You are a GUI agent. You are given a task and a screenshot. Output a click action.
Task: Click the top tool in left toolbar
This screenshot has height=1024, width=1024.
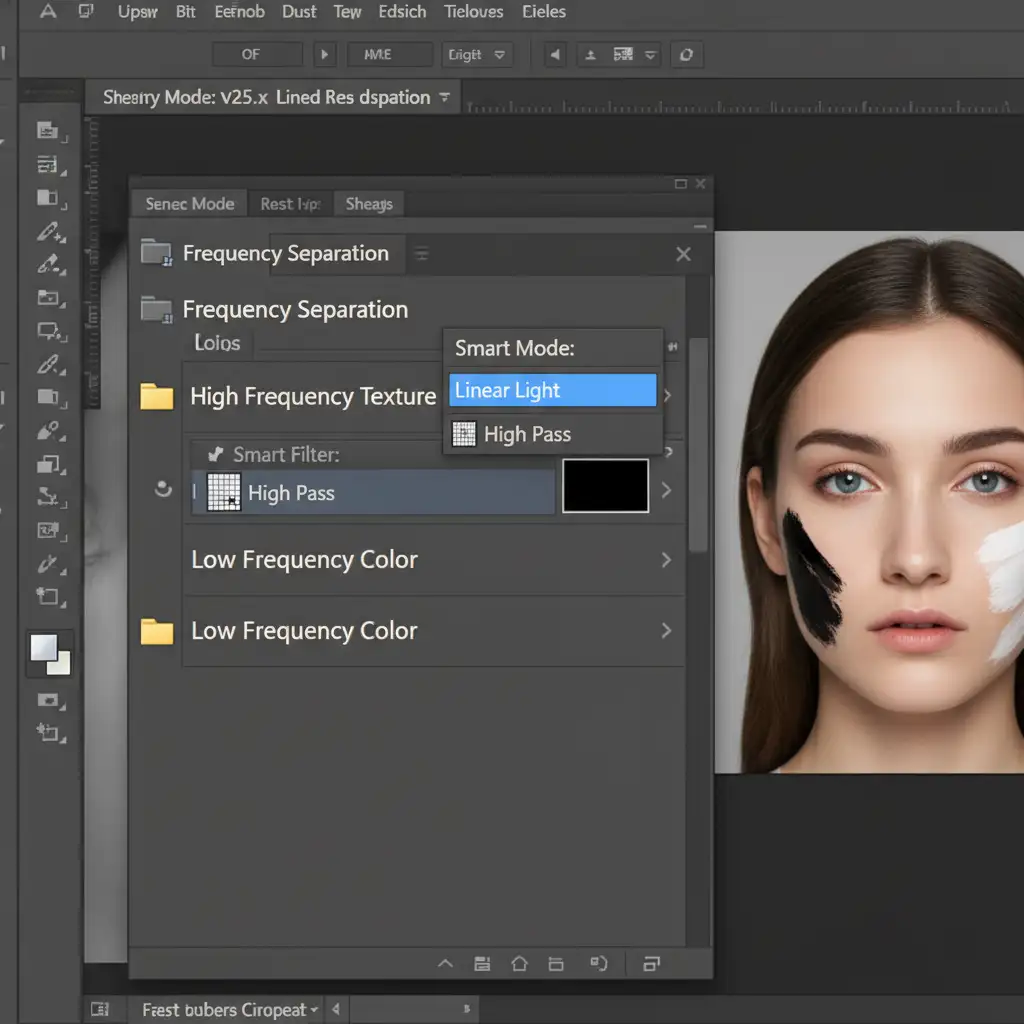(48, 131)
